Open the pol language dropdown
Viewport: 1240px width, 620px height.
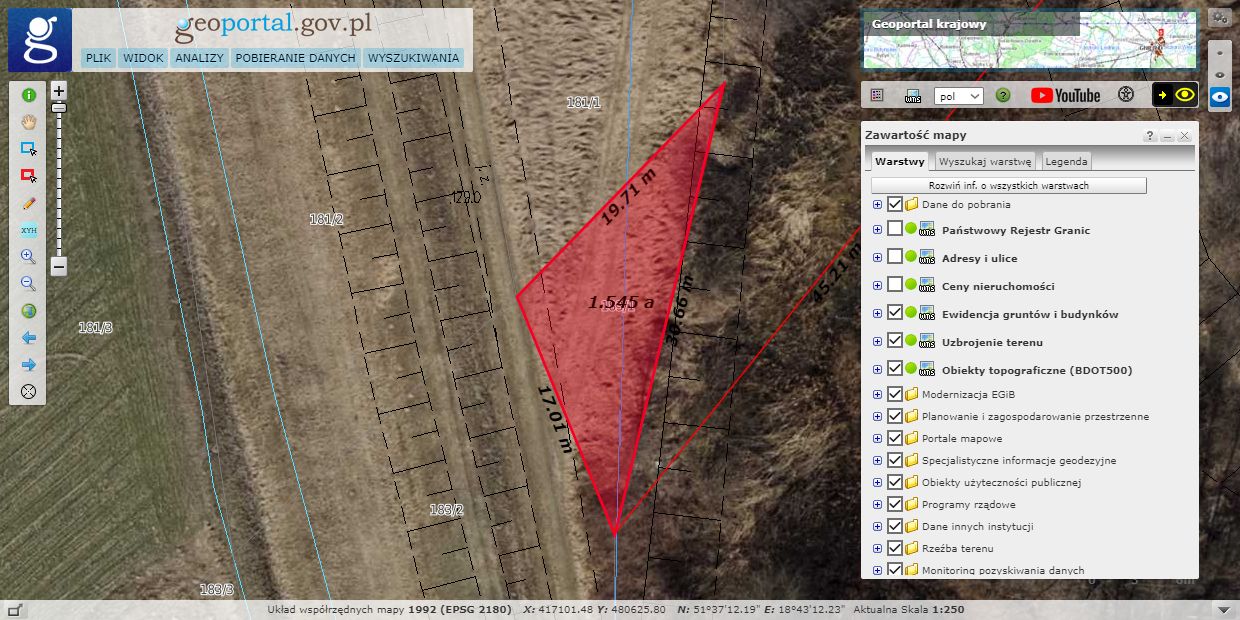pos(958,96)
